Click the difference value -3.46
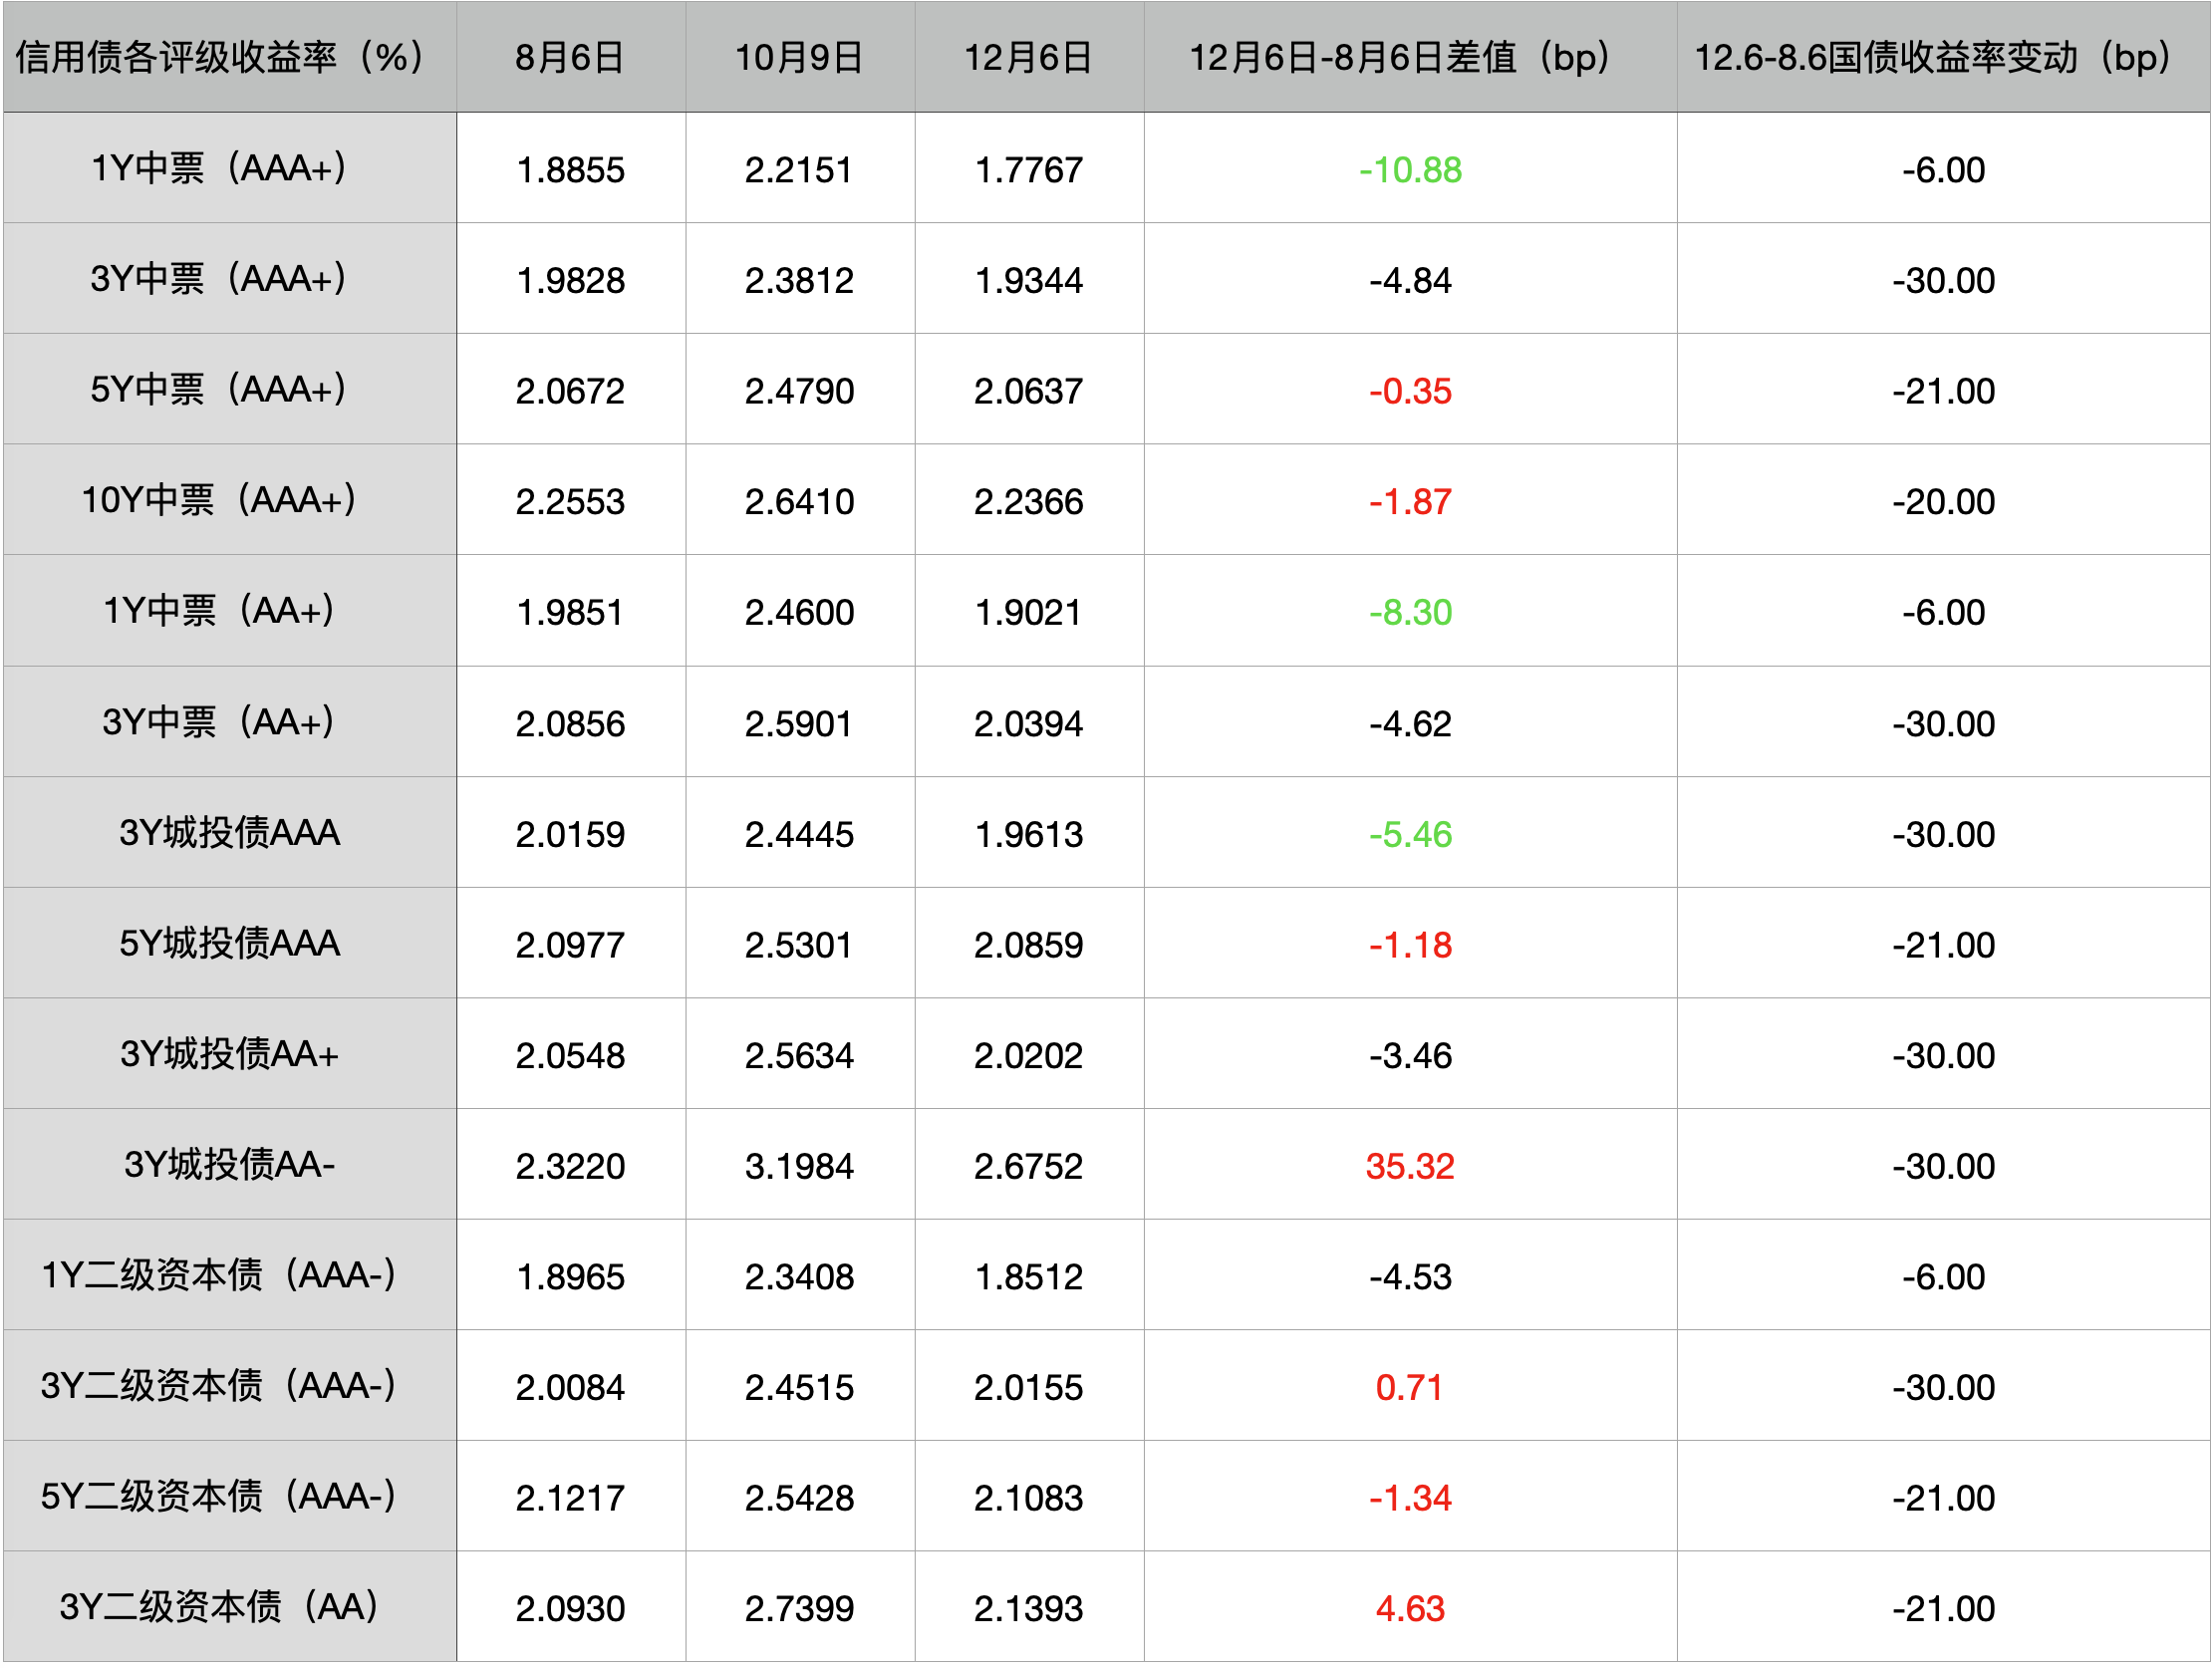The height and width of the screenshot is (1668, 2212). (1410, 1055)
